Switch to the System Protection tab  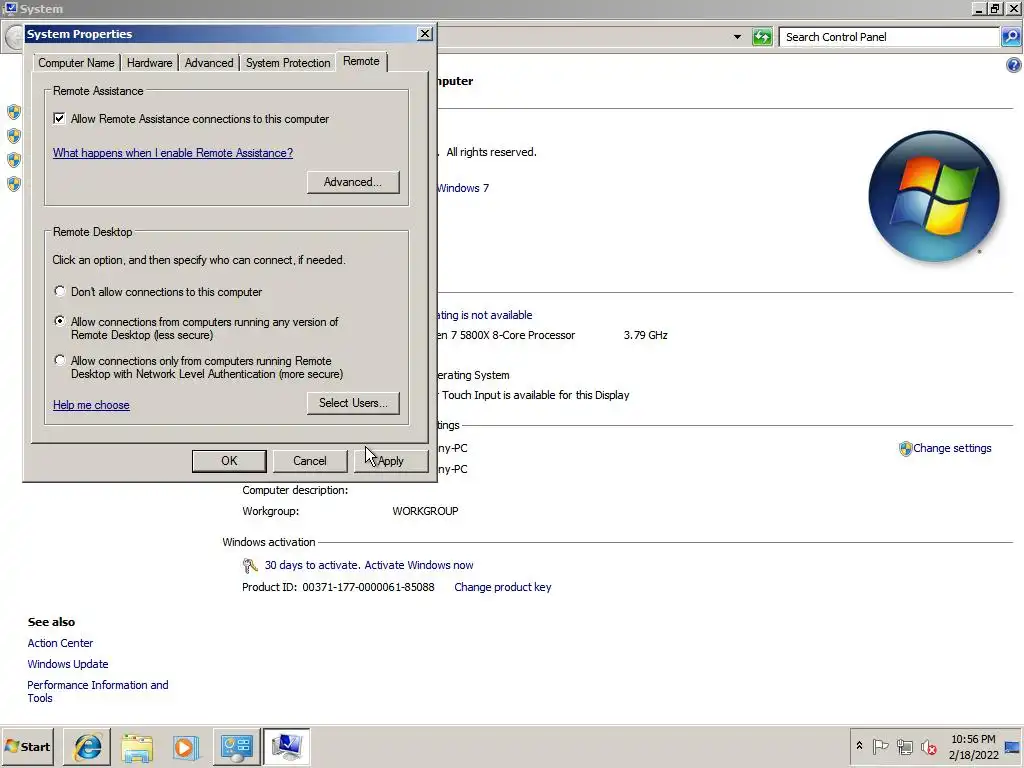(x=288, y=63)
